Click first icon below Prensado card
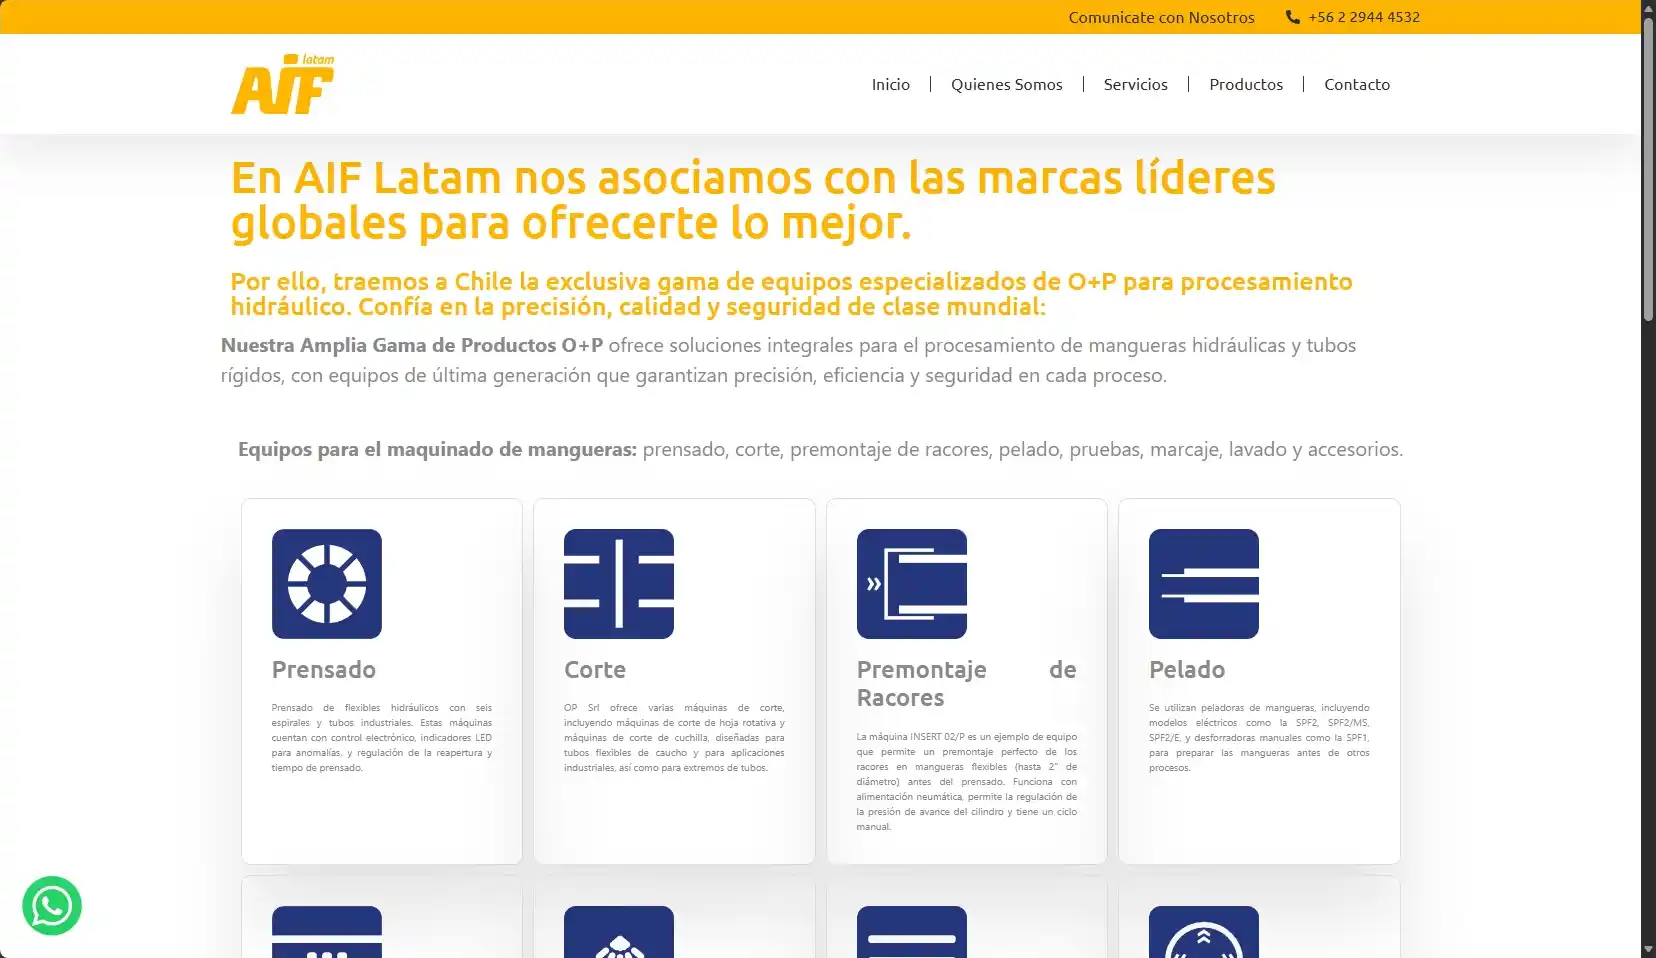This screenshot has height=958, width=1656. [x=327, y=932]
